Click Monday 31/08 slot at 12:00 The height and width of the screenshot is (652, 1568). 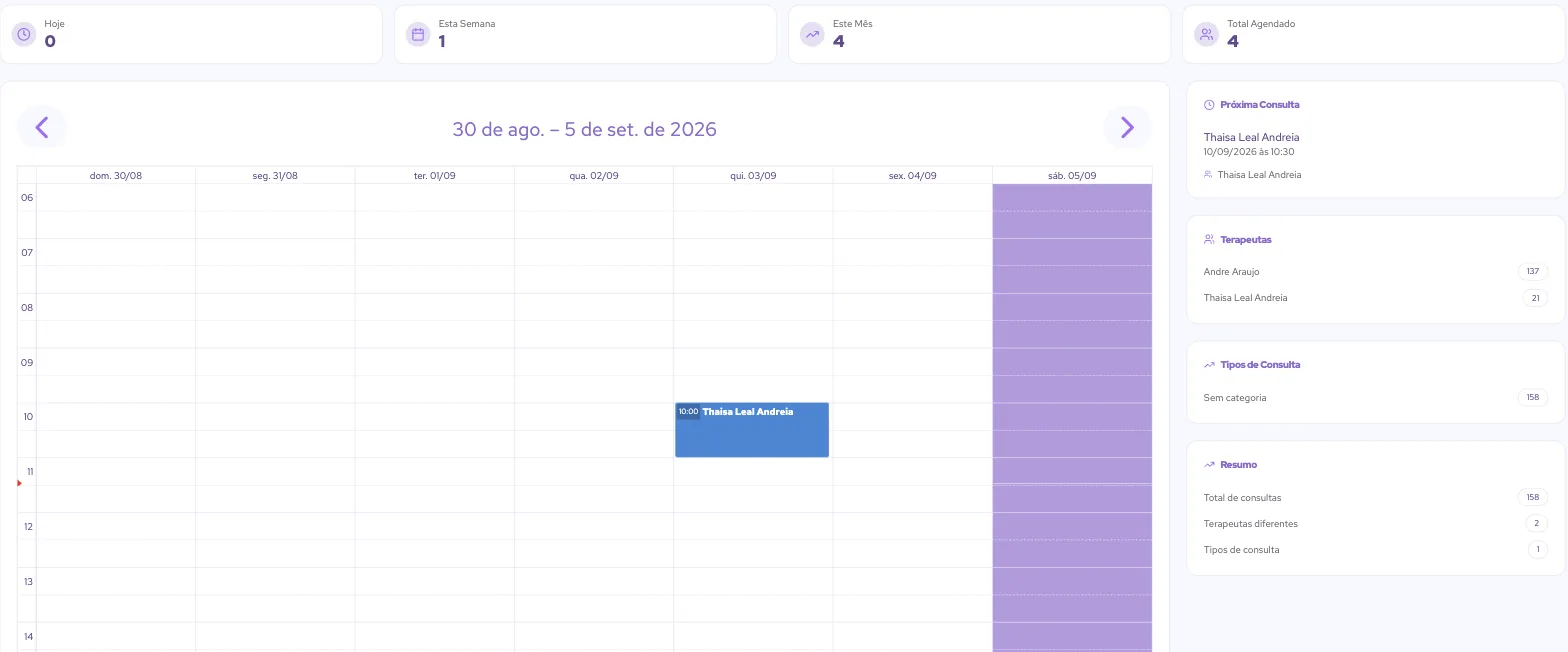tap(275, 526)
